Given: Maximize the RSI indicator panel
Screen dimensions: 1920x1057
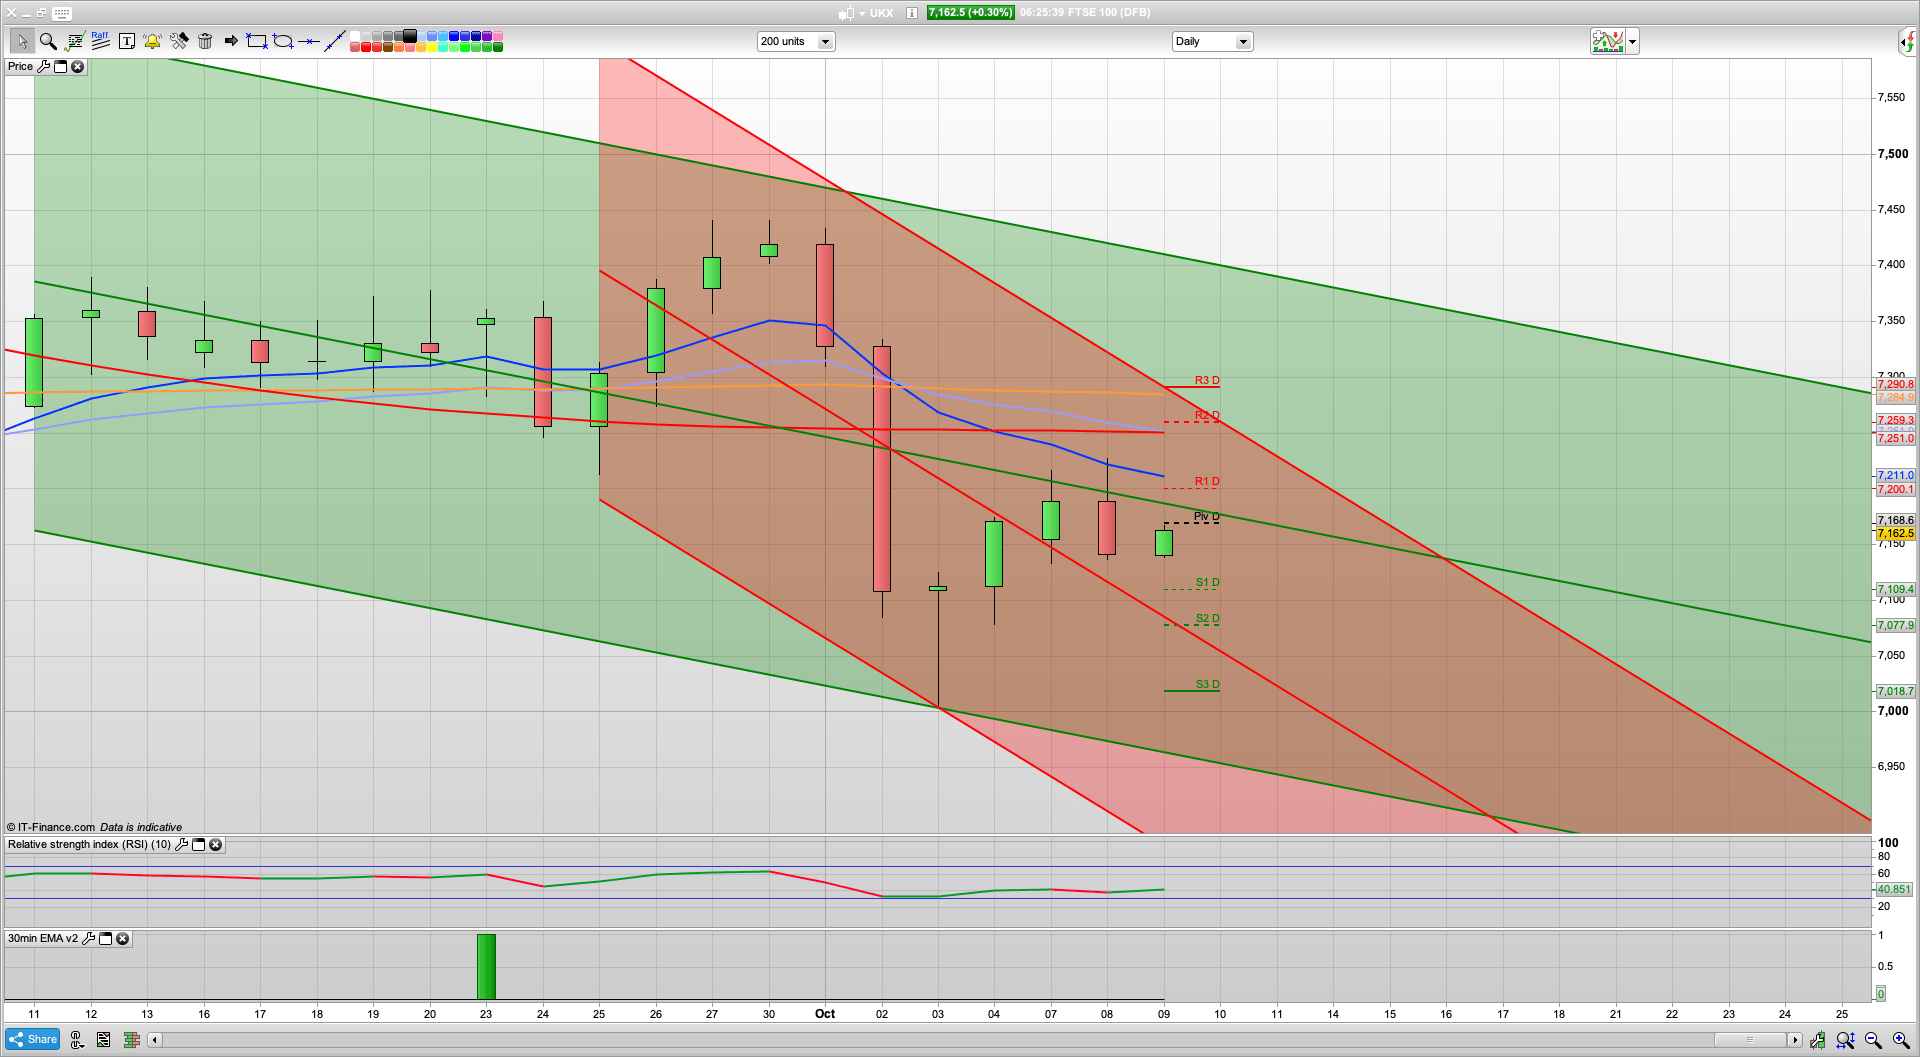Looking at the screenshot, I should click(x=198, y=844).
